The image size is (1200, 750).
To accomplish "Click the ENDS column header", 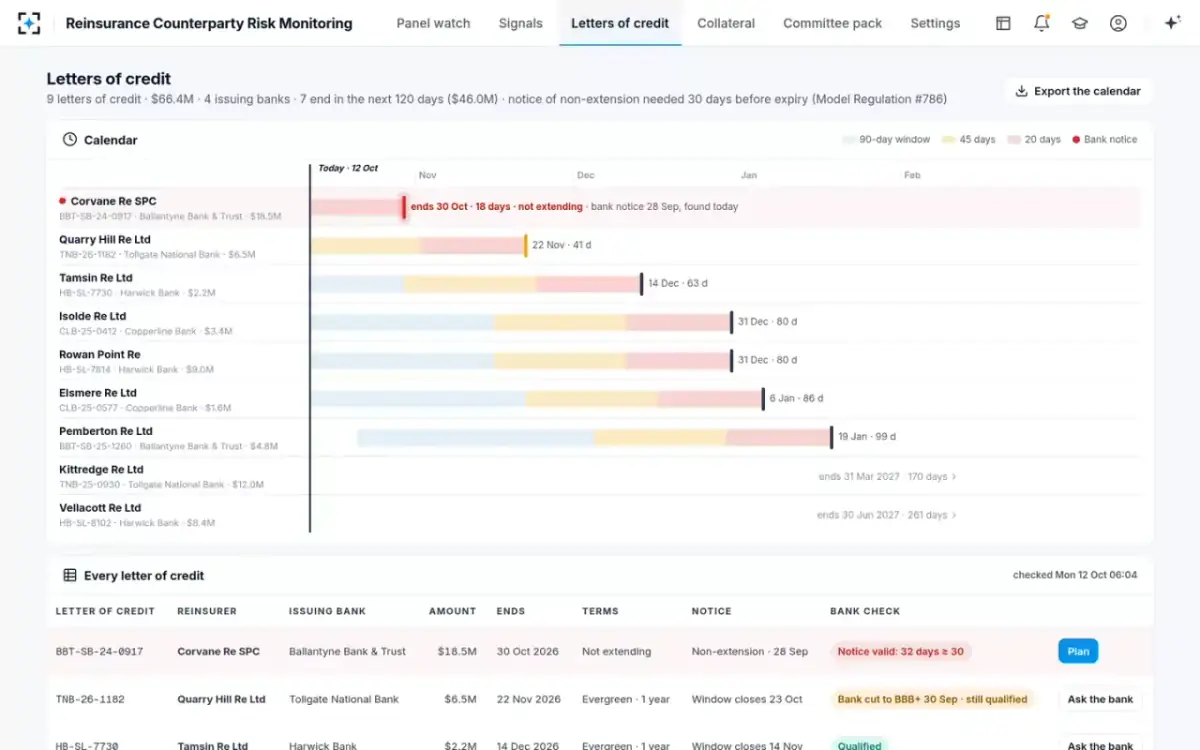I will pos(511,611).
